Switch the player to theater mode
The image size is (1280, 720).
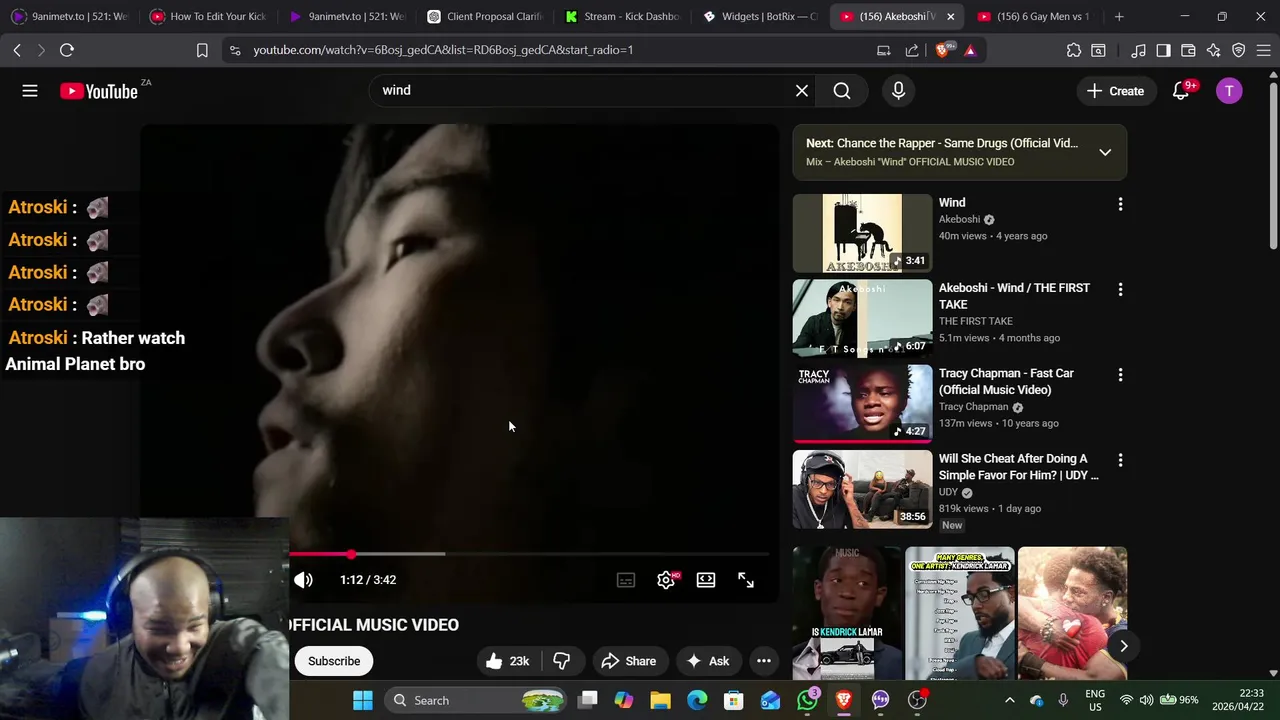click(x=706, y=580)
